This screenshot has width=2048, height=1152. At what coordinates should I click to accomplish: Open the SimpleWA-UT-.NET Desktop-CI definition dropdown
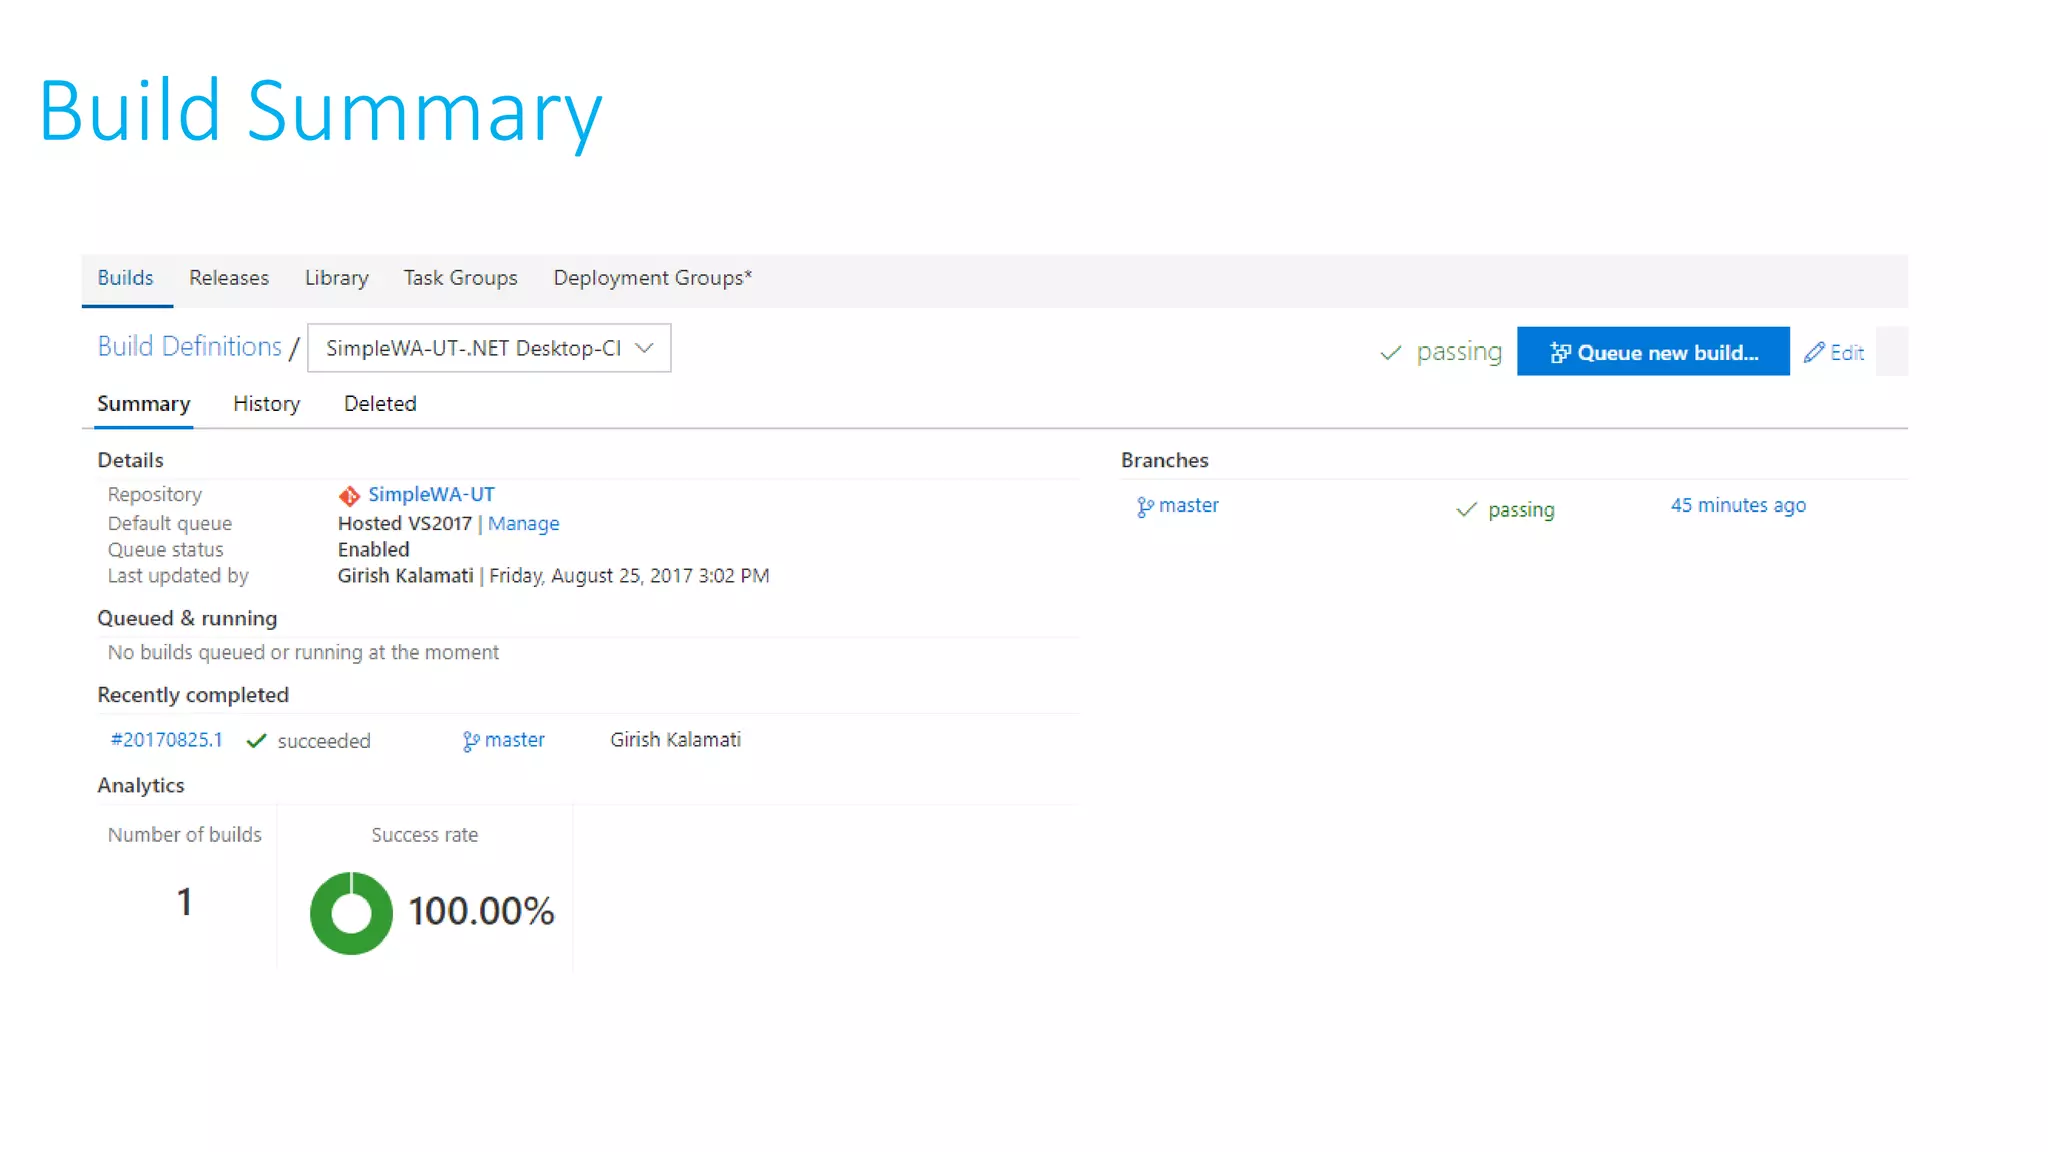[x=474, y=348]
